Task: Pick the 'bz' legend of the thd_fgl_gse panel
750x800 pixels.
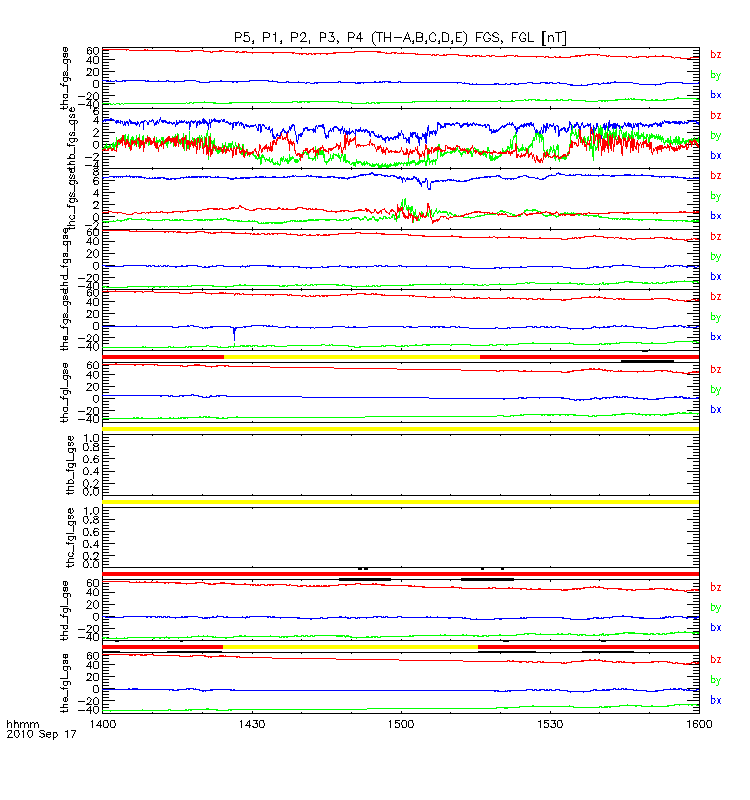Action: 715,587
